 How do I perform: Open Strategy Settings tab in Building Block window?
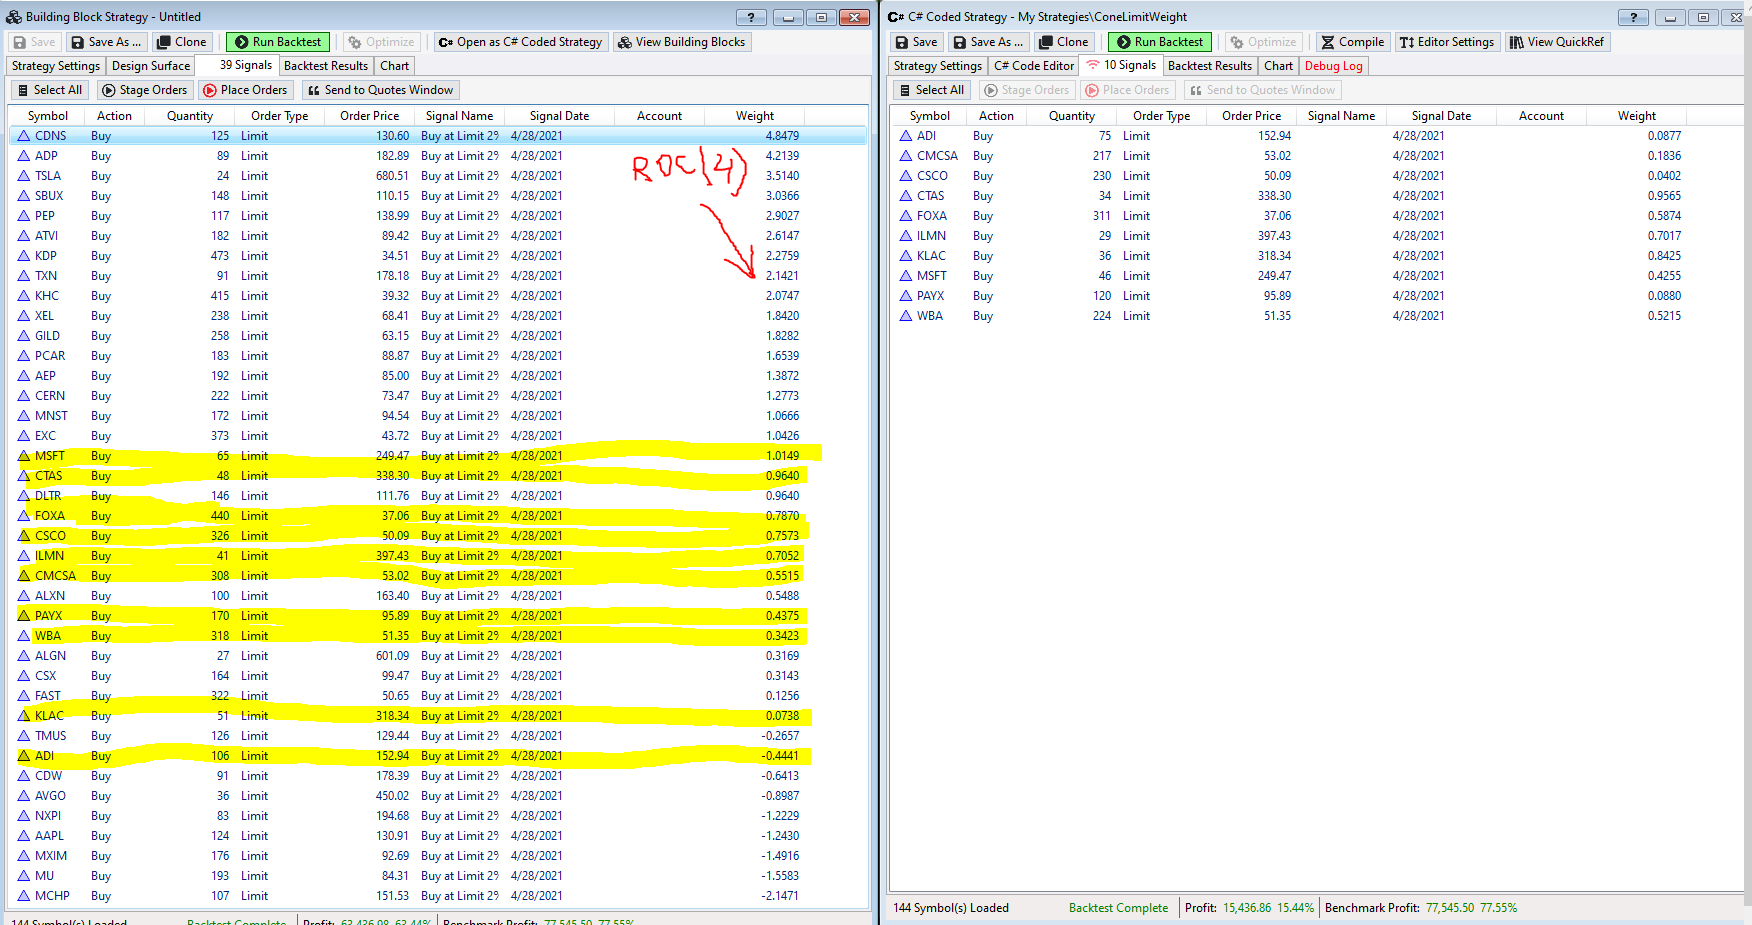[x=56, y=66]
